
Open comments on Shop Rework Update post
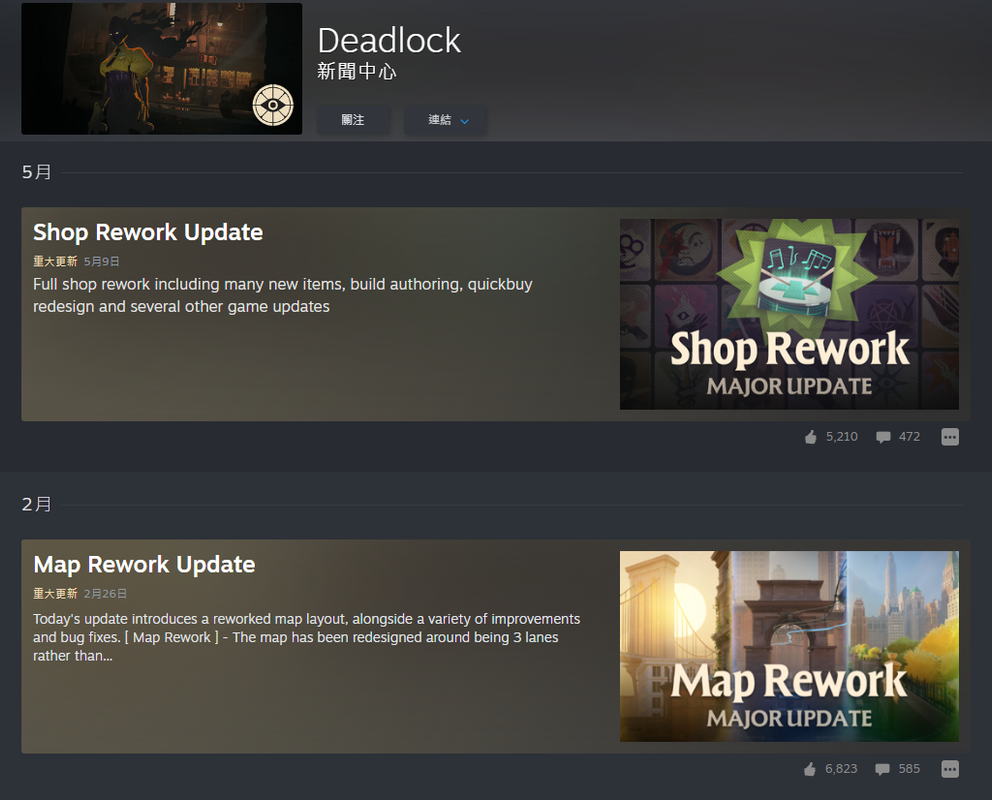883,437
